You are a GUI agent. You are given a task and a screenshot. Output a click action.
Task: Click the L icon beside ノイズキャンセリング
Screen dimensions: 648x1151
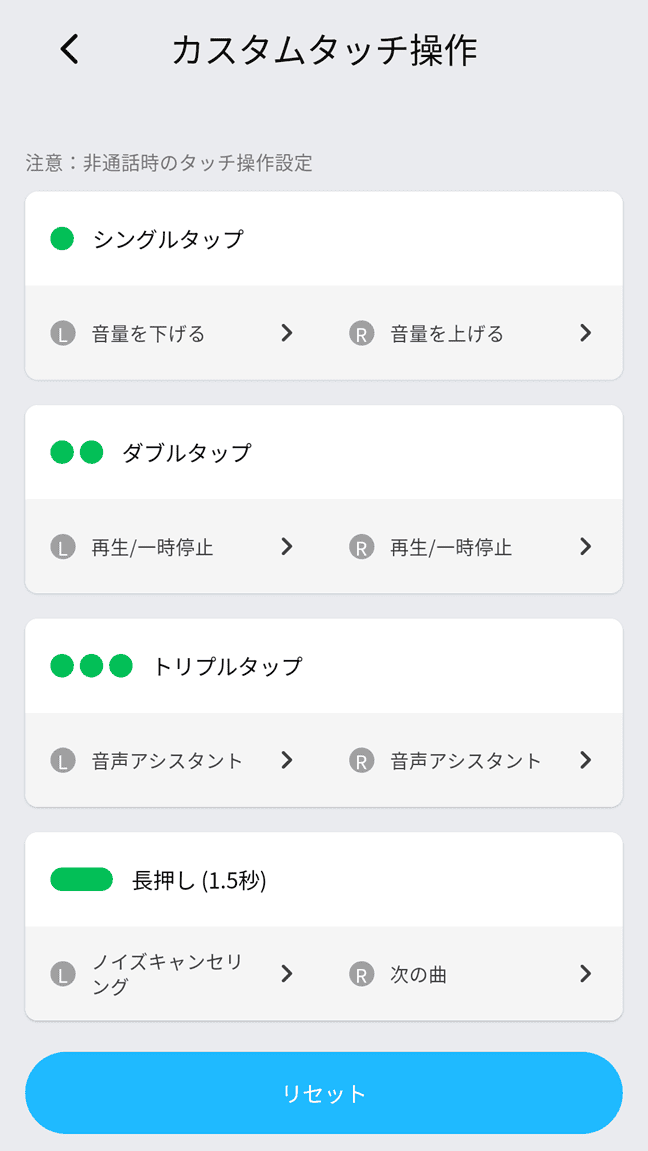[x=62, y=974]
